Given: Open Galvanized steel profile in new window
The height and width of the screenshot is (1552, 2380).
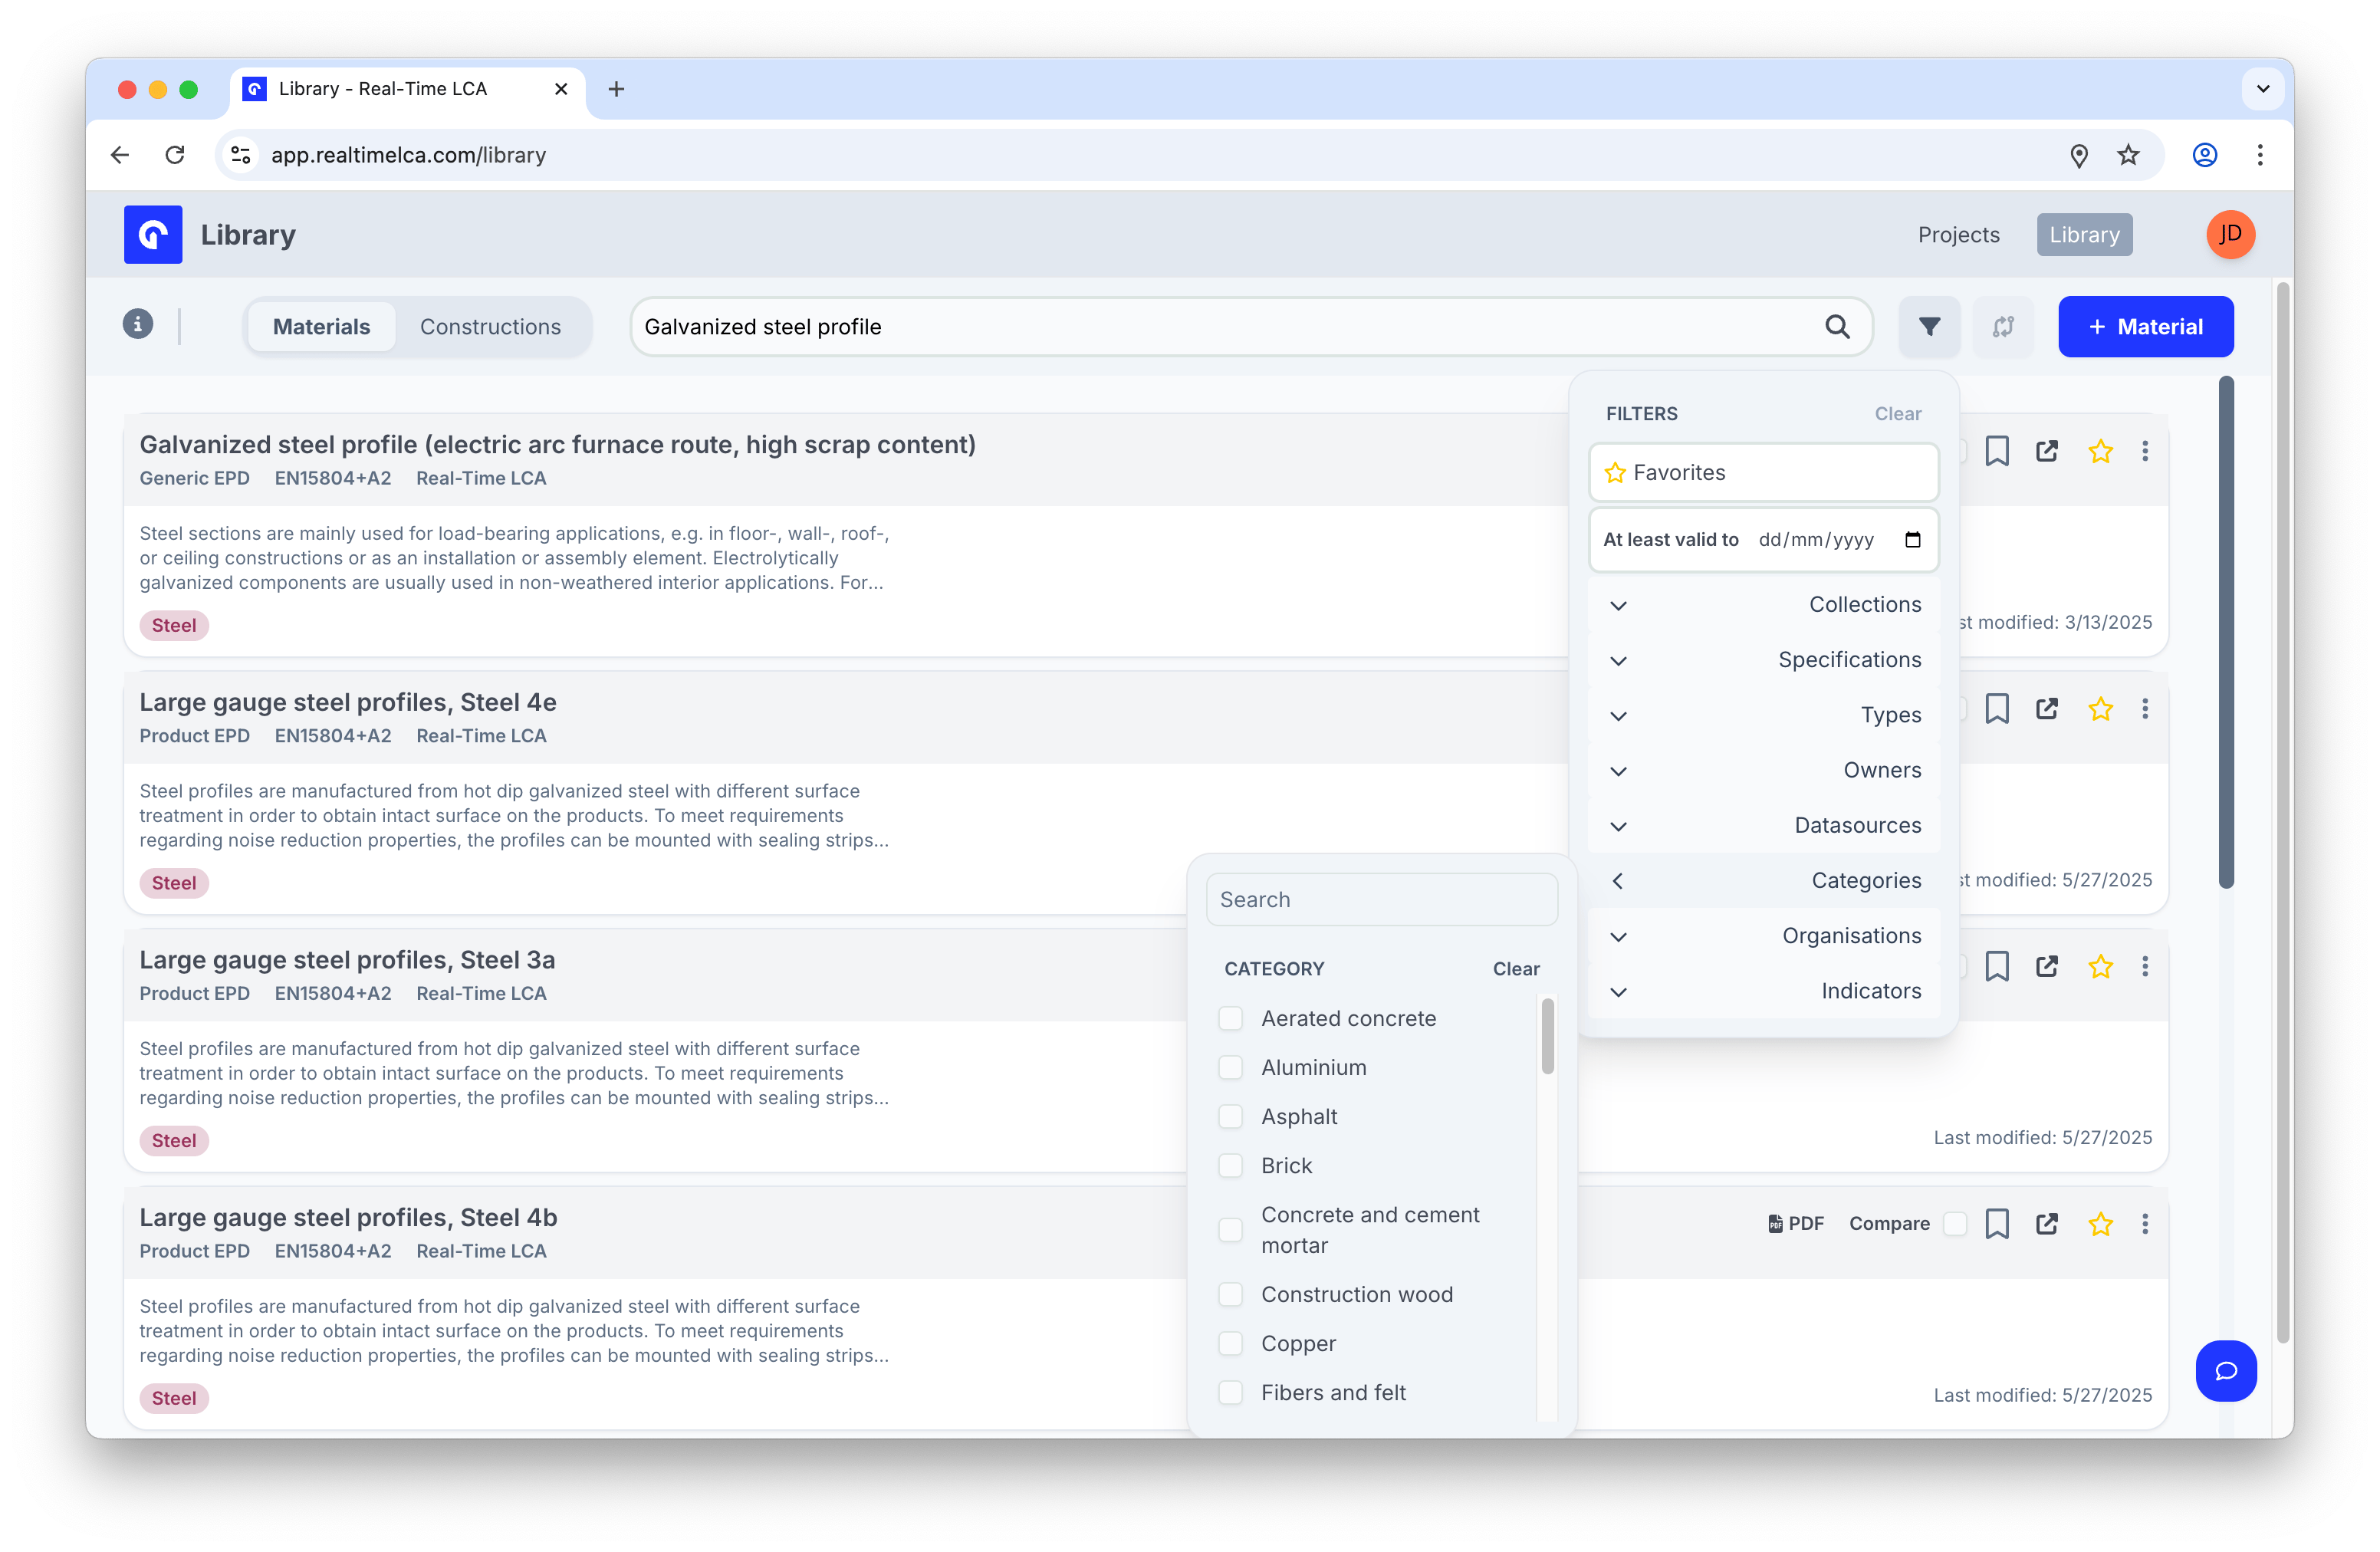Looking at the screenshot, I should (x=2047, y=451).
